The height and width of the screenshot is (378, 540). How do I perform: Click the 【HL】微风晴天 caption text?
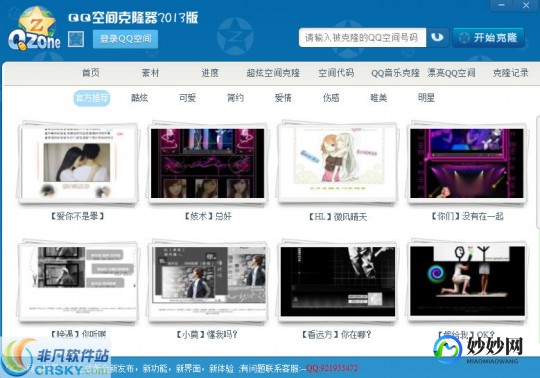pyautogui.click(x=338, y=217)
